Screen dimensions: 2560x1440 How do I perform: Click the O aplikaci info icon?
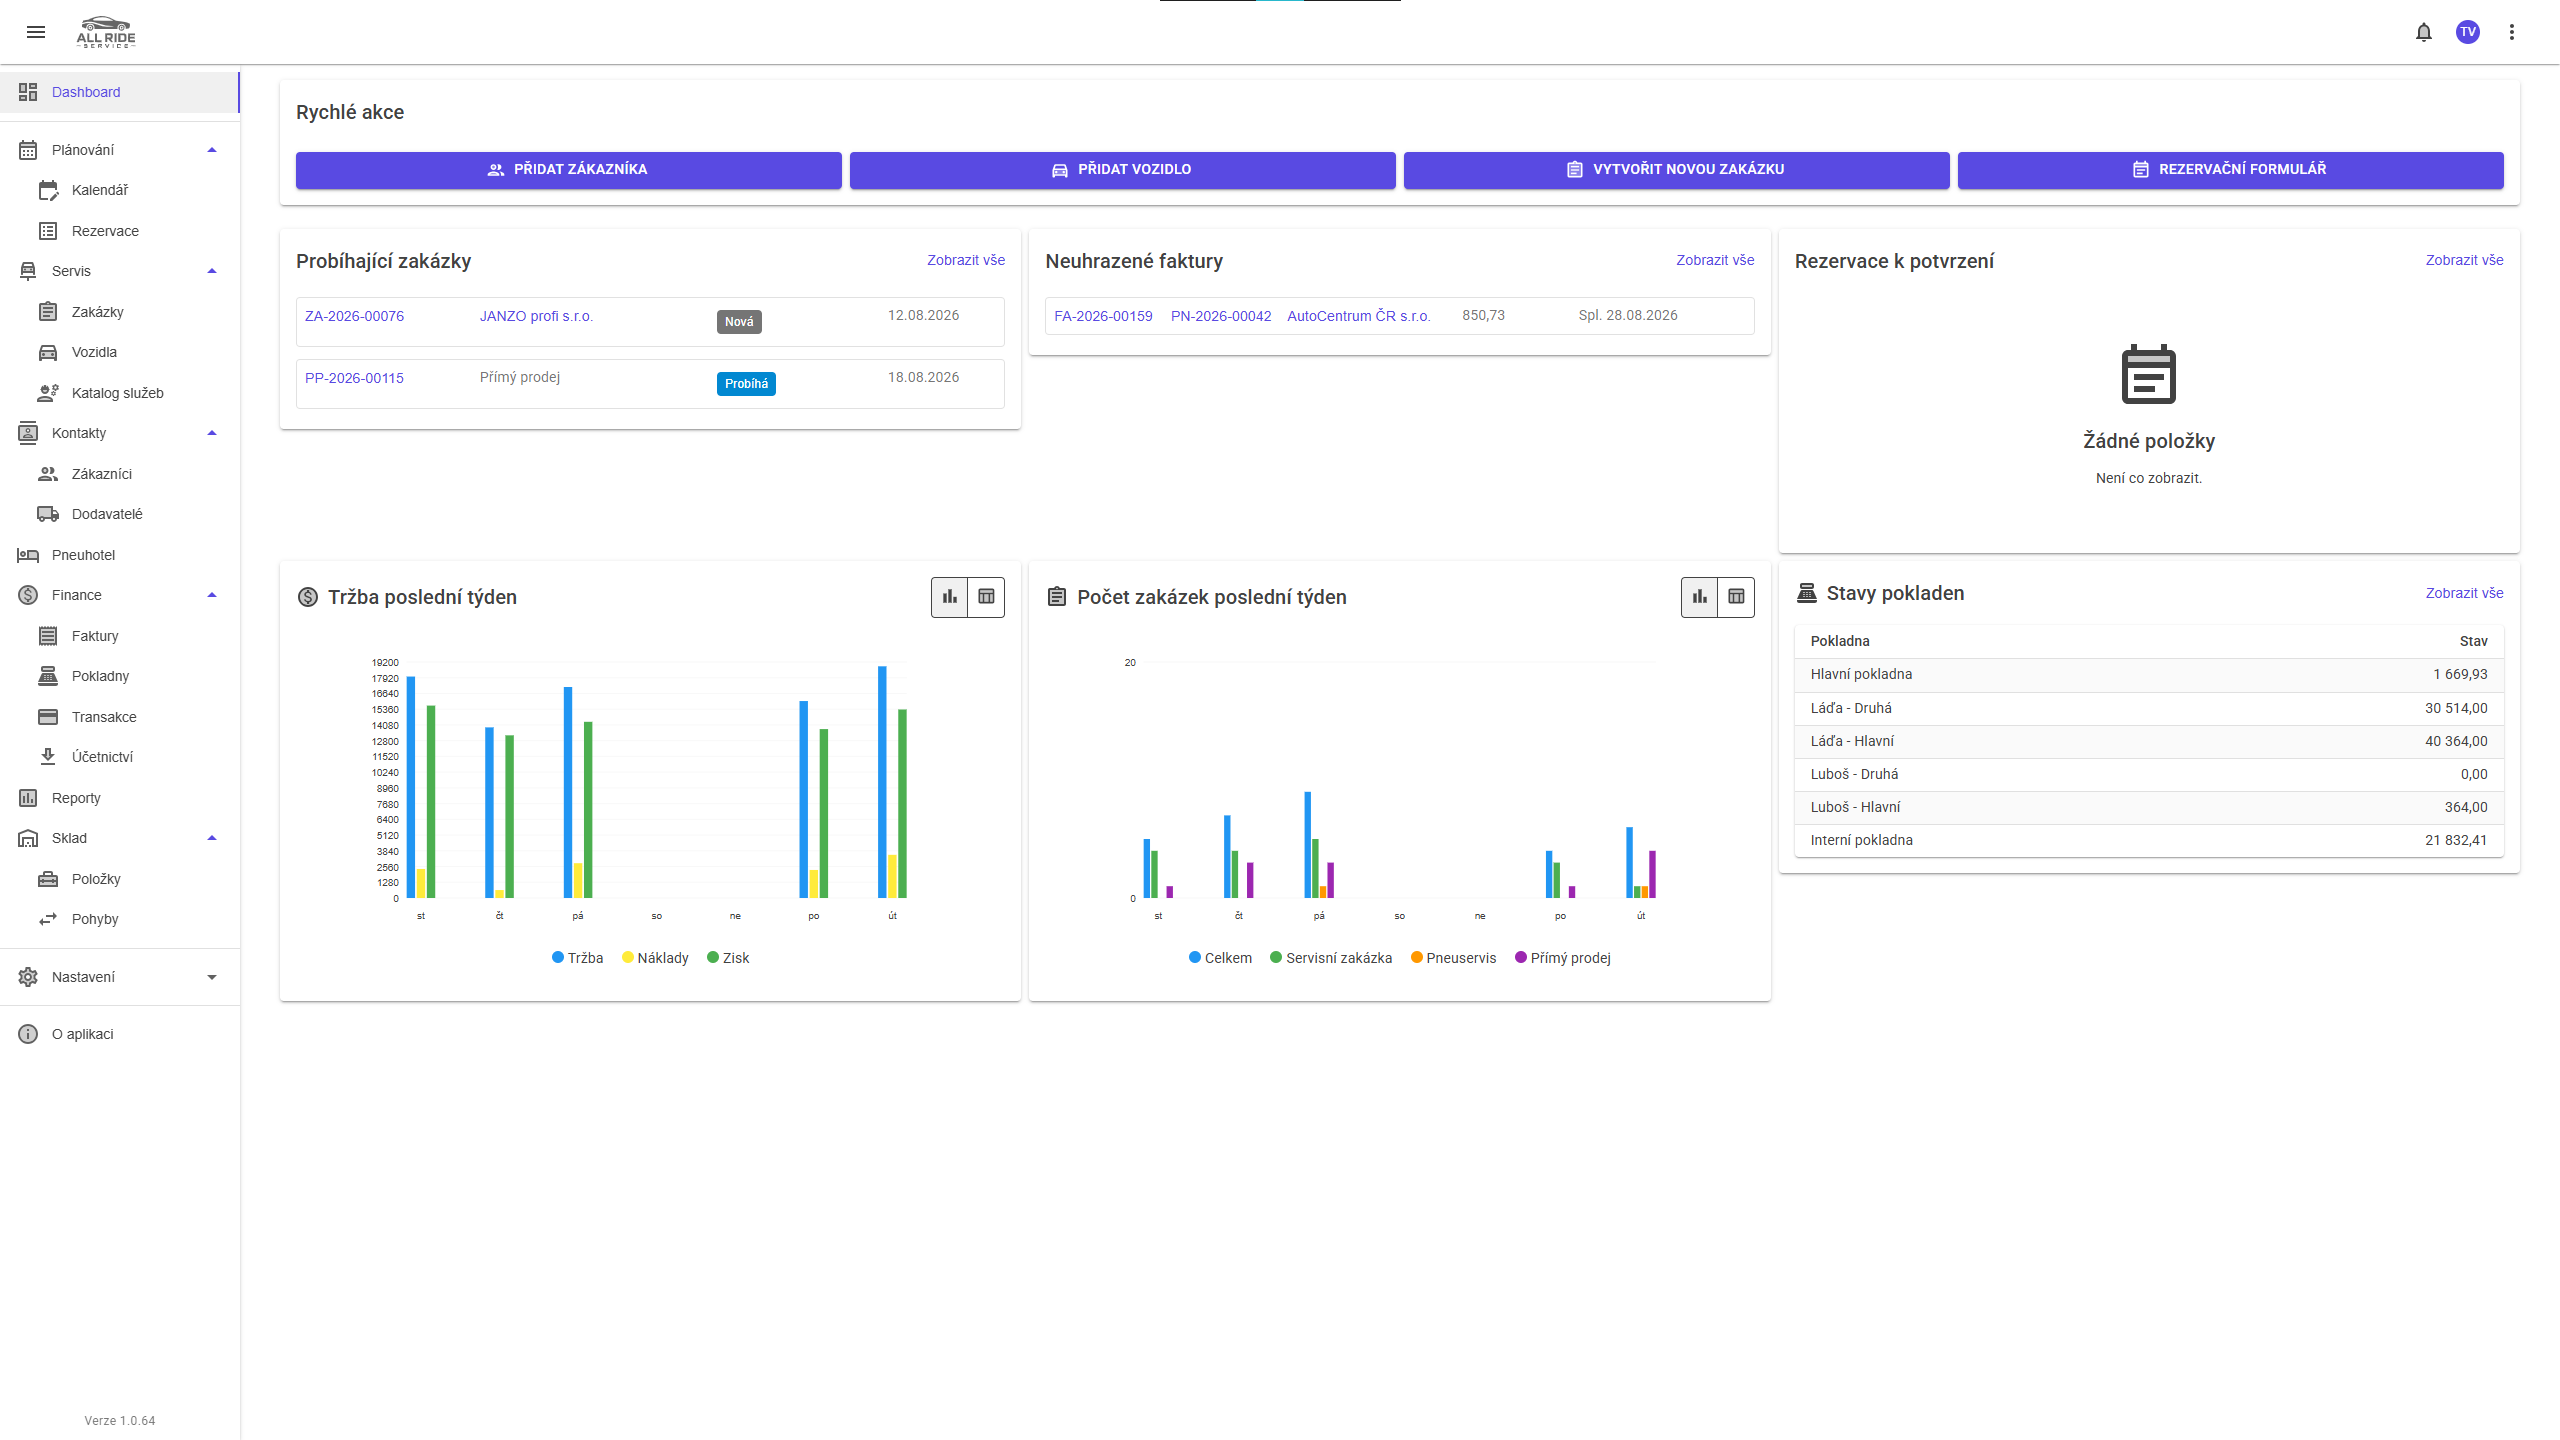point(28,1034)
